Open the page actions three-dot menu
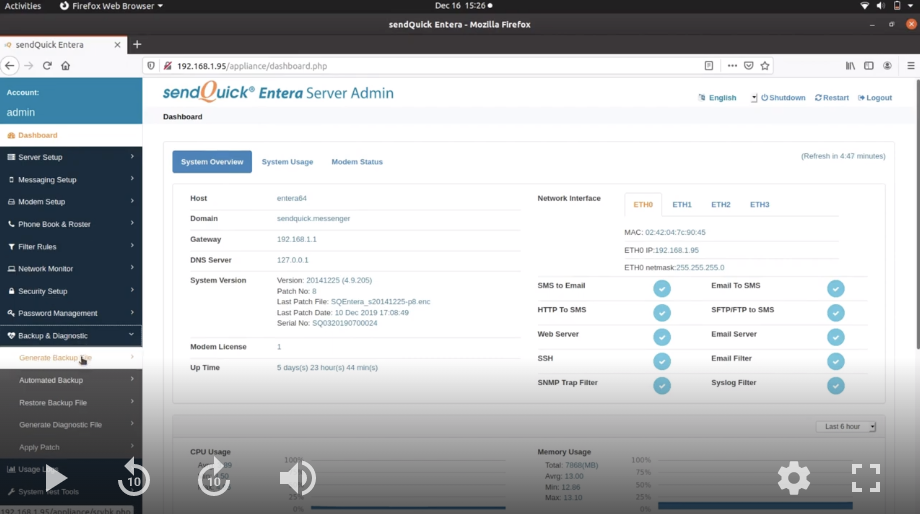Screen dimensions: 920x514 tap(732, 66)
